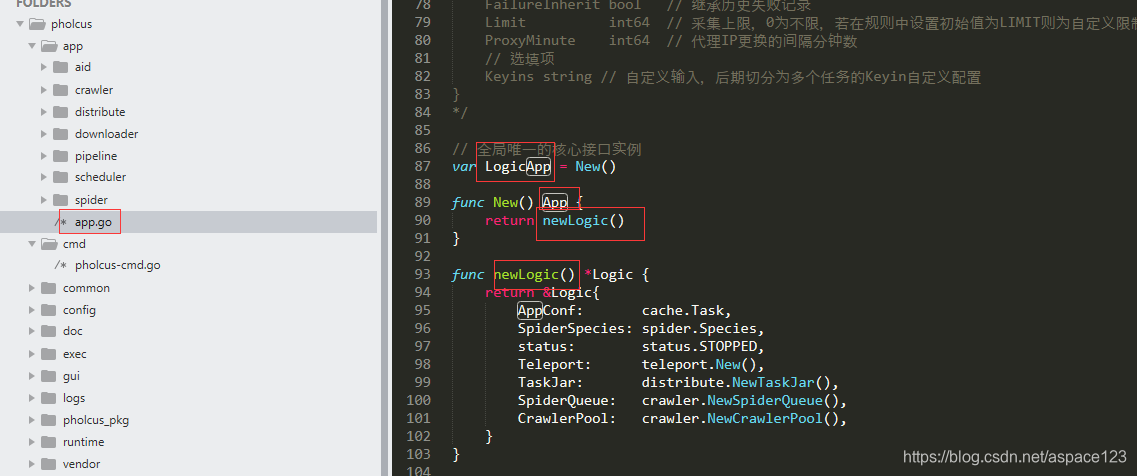1137x476 pixels.
Task: Click the aid folder icon
Action: click(61, 67)
